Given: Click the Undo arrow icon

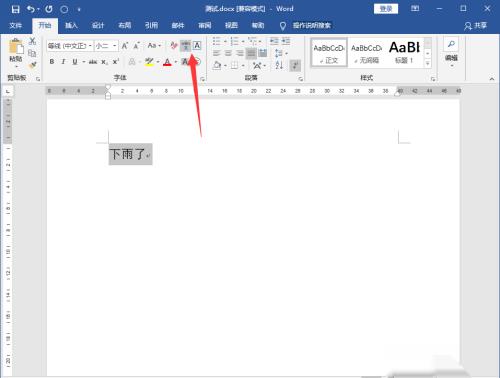Looking at the screenshot, I should coord(31,9).
